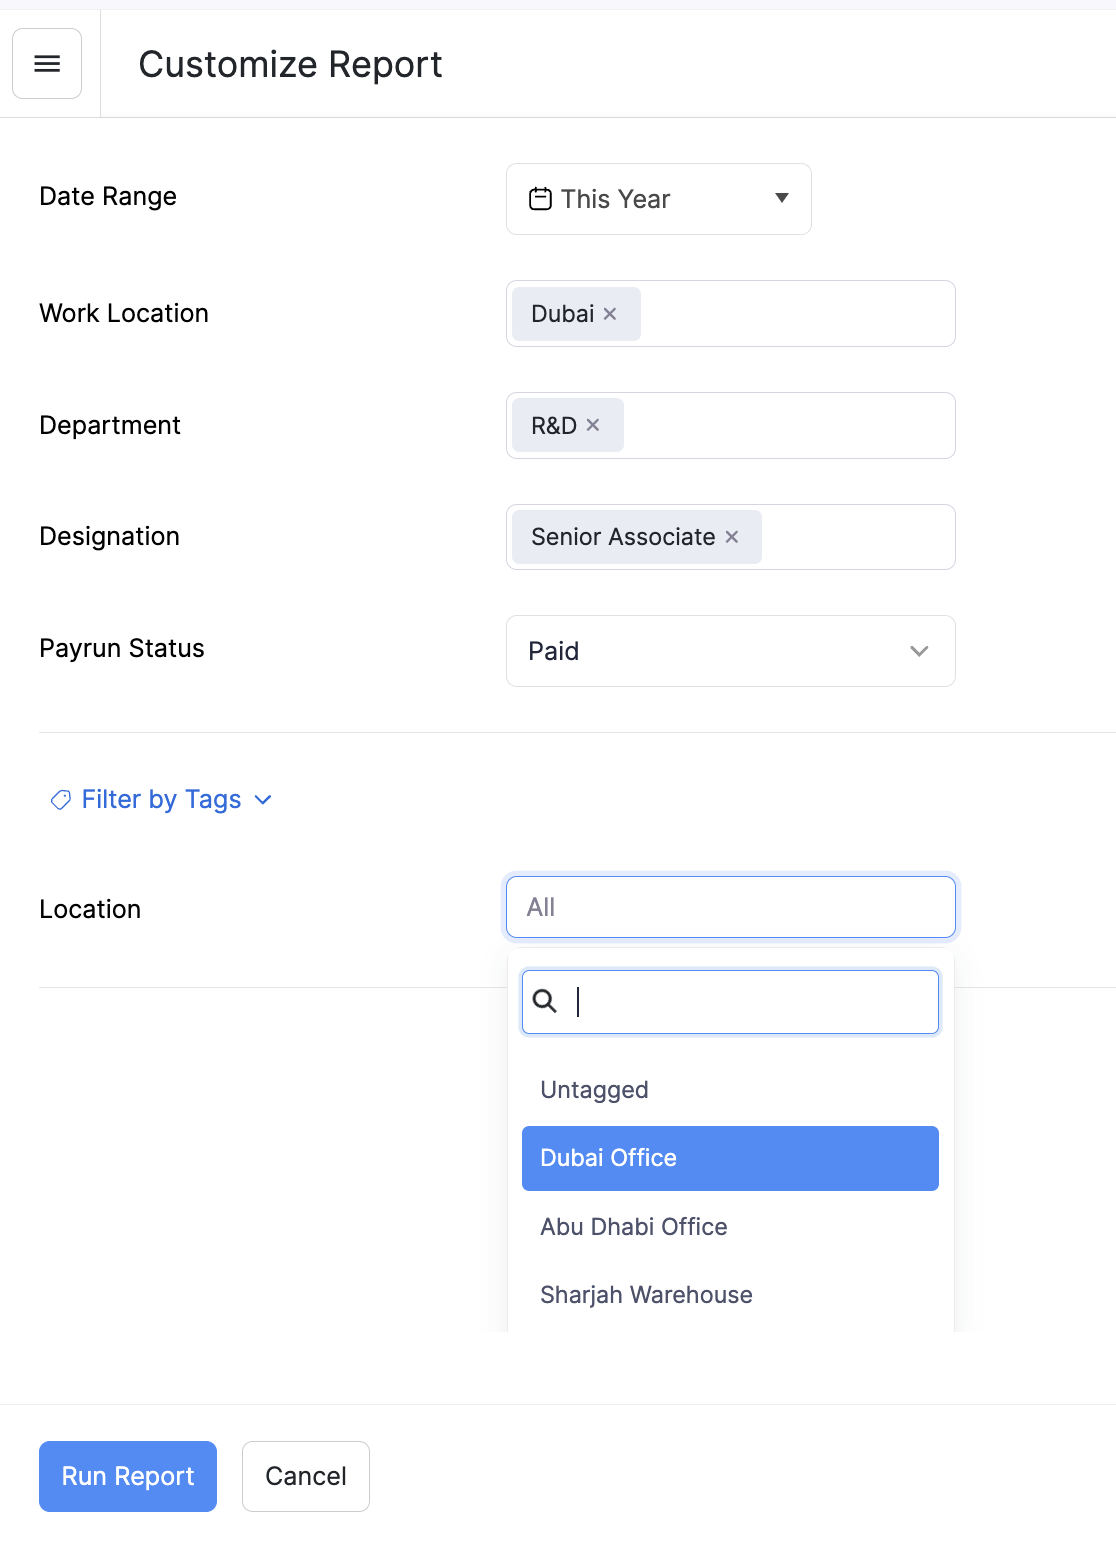
Task: Collapse the Filter by Tags section
Action: (x=262, y=800)
